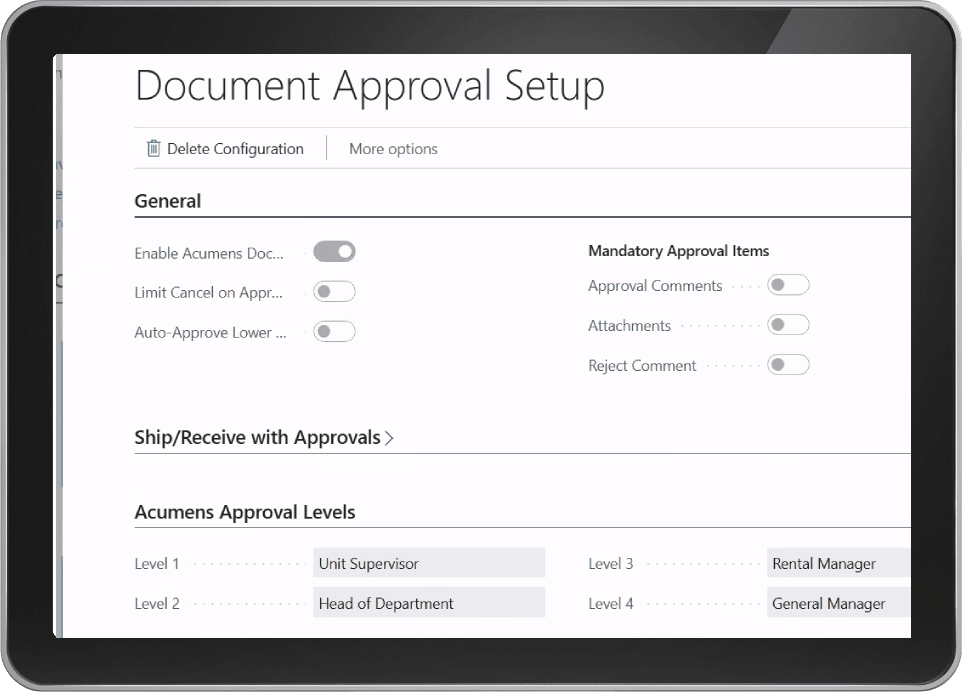Click the Approval Comments label

click(x=655, y=286)
